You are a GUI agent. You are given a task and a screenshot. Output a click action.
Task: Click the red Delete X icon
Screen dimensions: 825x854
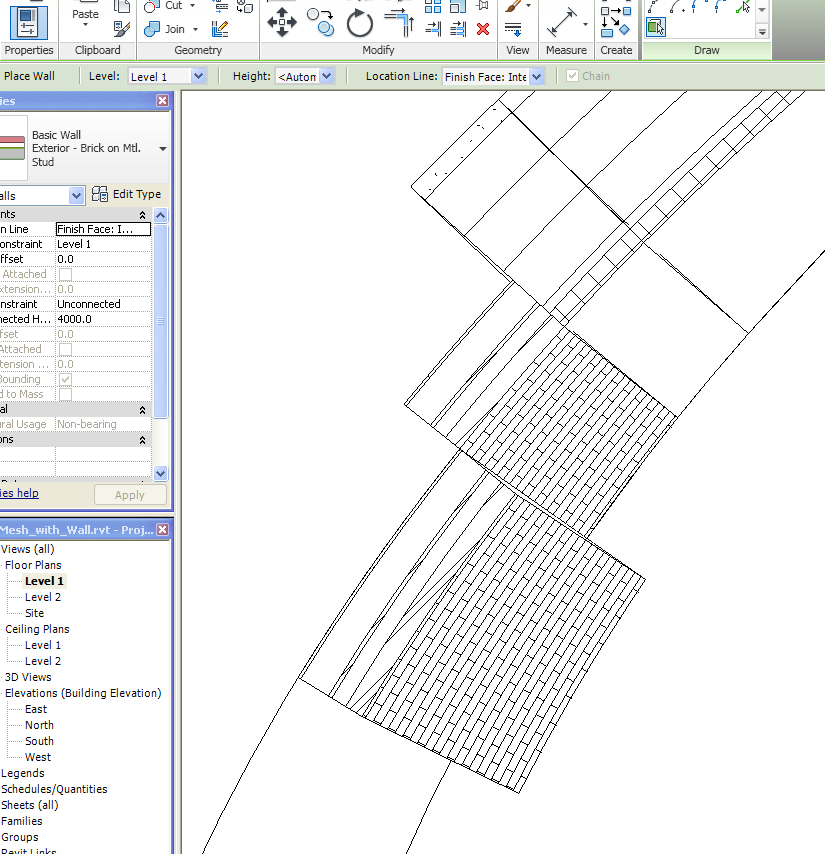[x=483, y=28]
